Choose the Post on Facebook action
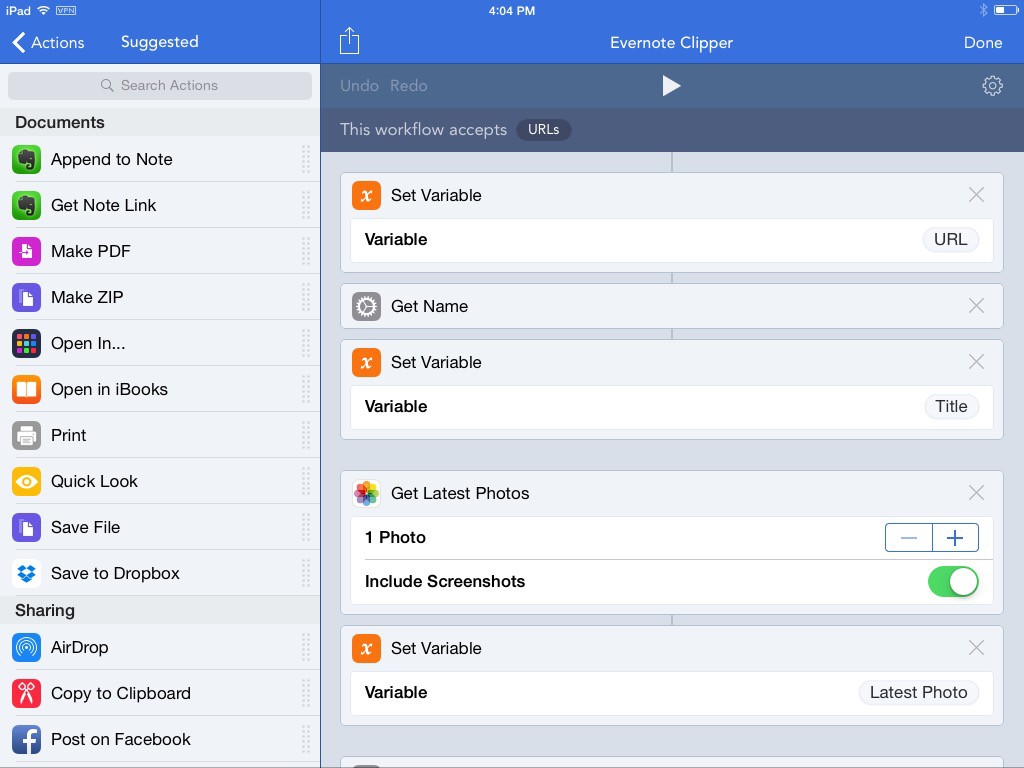1024x768 pixels. [120, 739]
